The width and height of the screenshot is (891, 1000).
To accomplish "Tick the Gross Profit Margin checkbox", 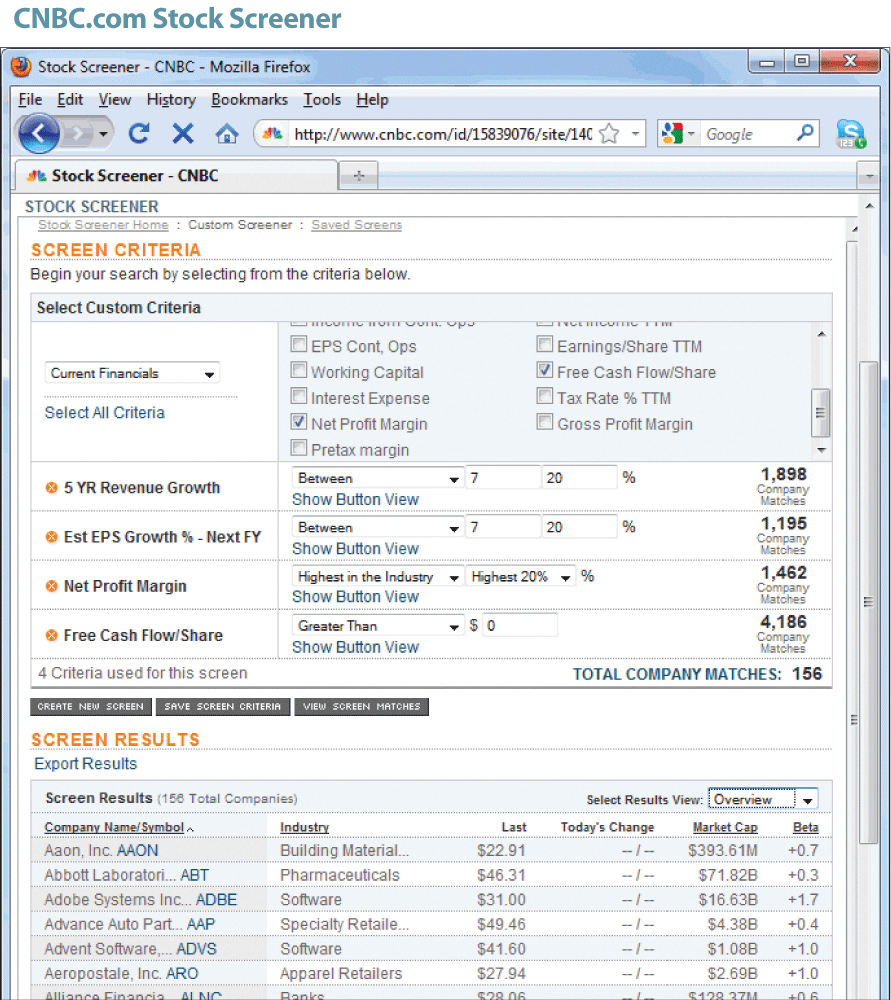I will (x=545, y=423).
